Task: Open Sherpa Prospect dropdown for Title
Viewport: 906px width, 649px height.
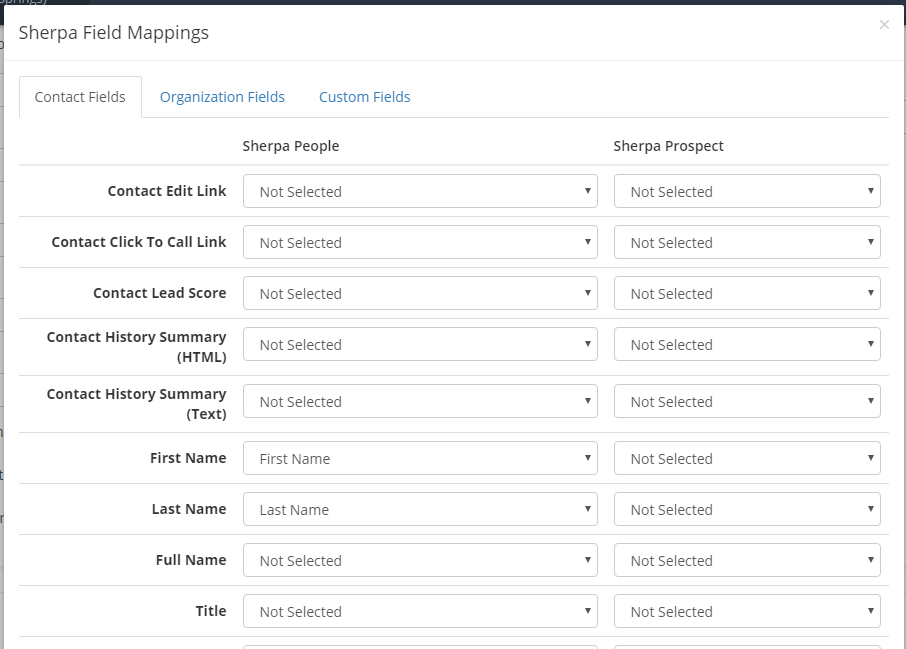Action: 747,611
